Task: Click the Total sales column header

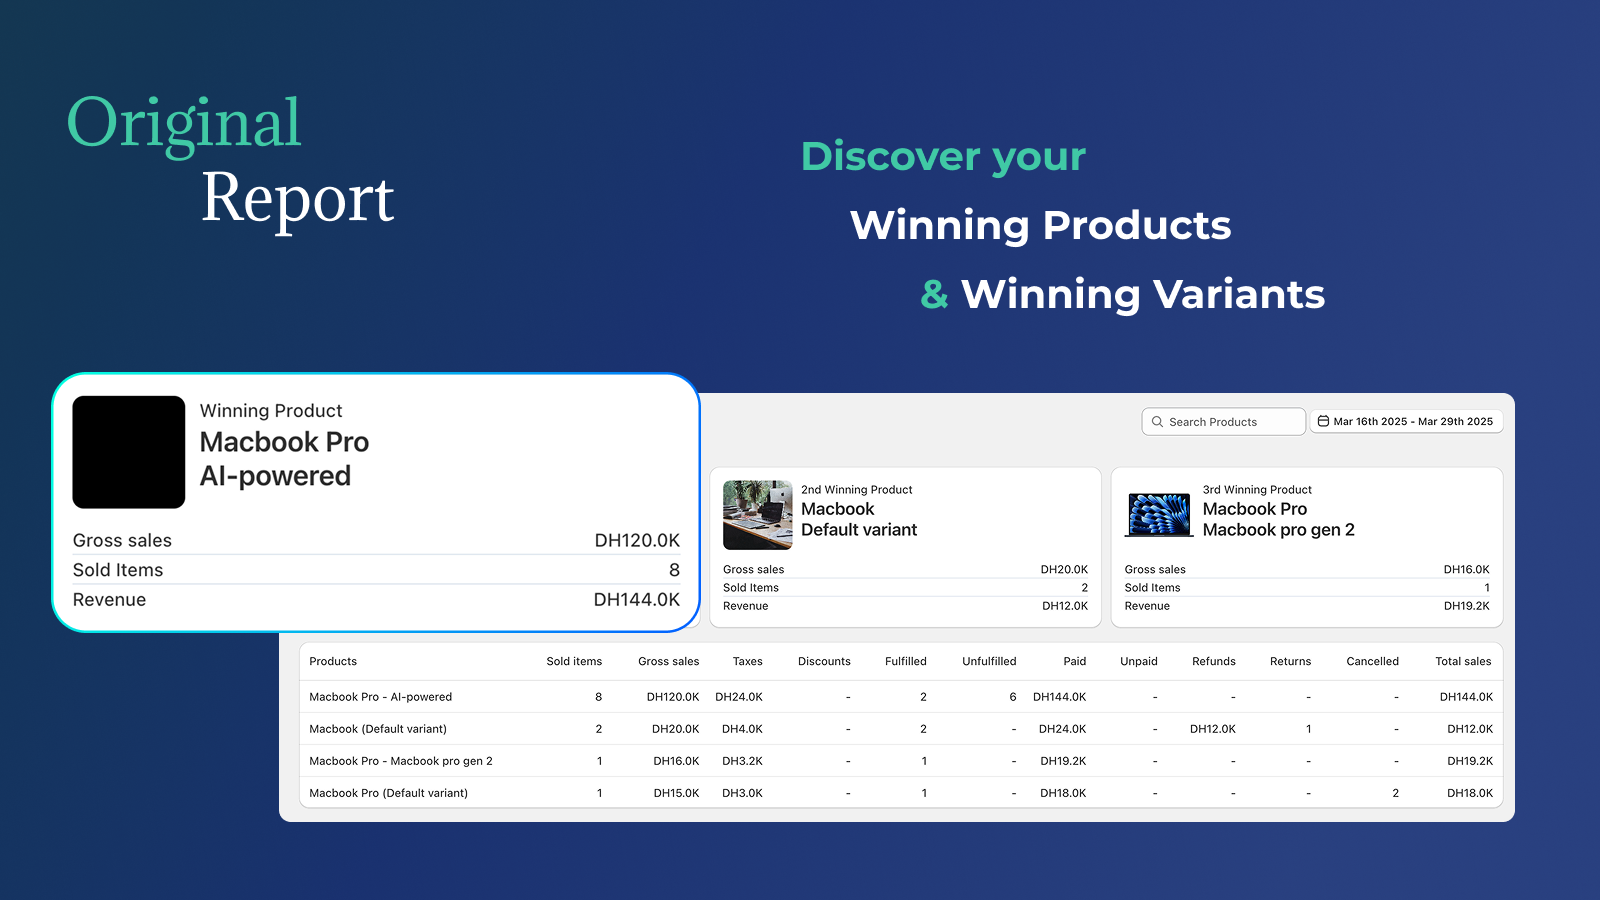Action: [1463, 662]
